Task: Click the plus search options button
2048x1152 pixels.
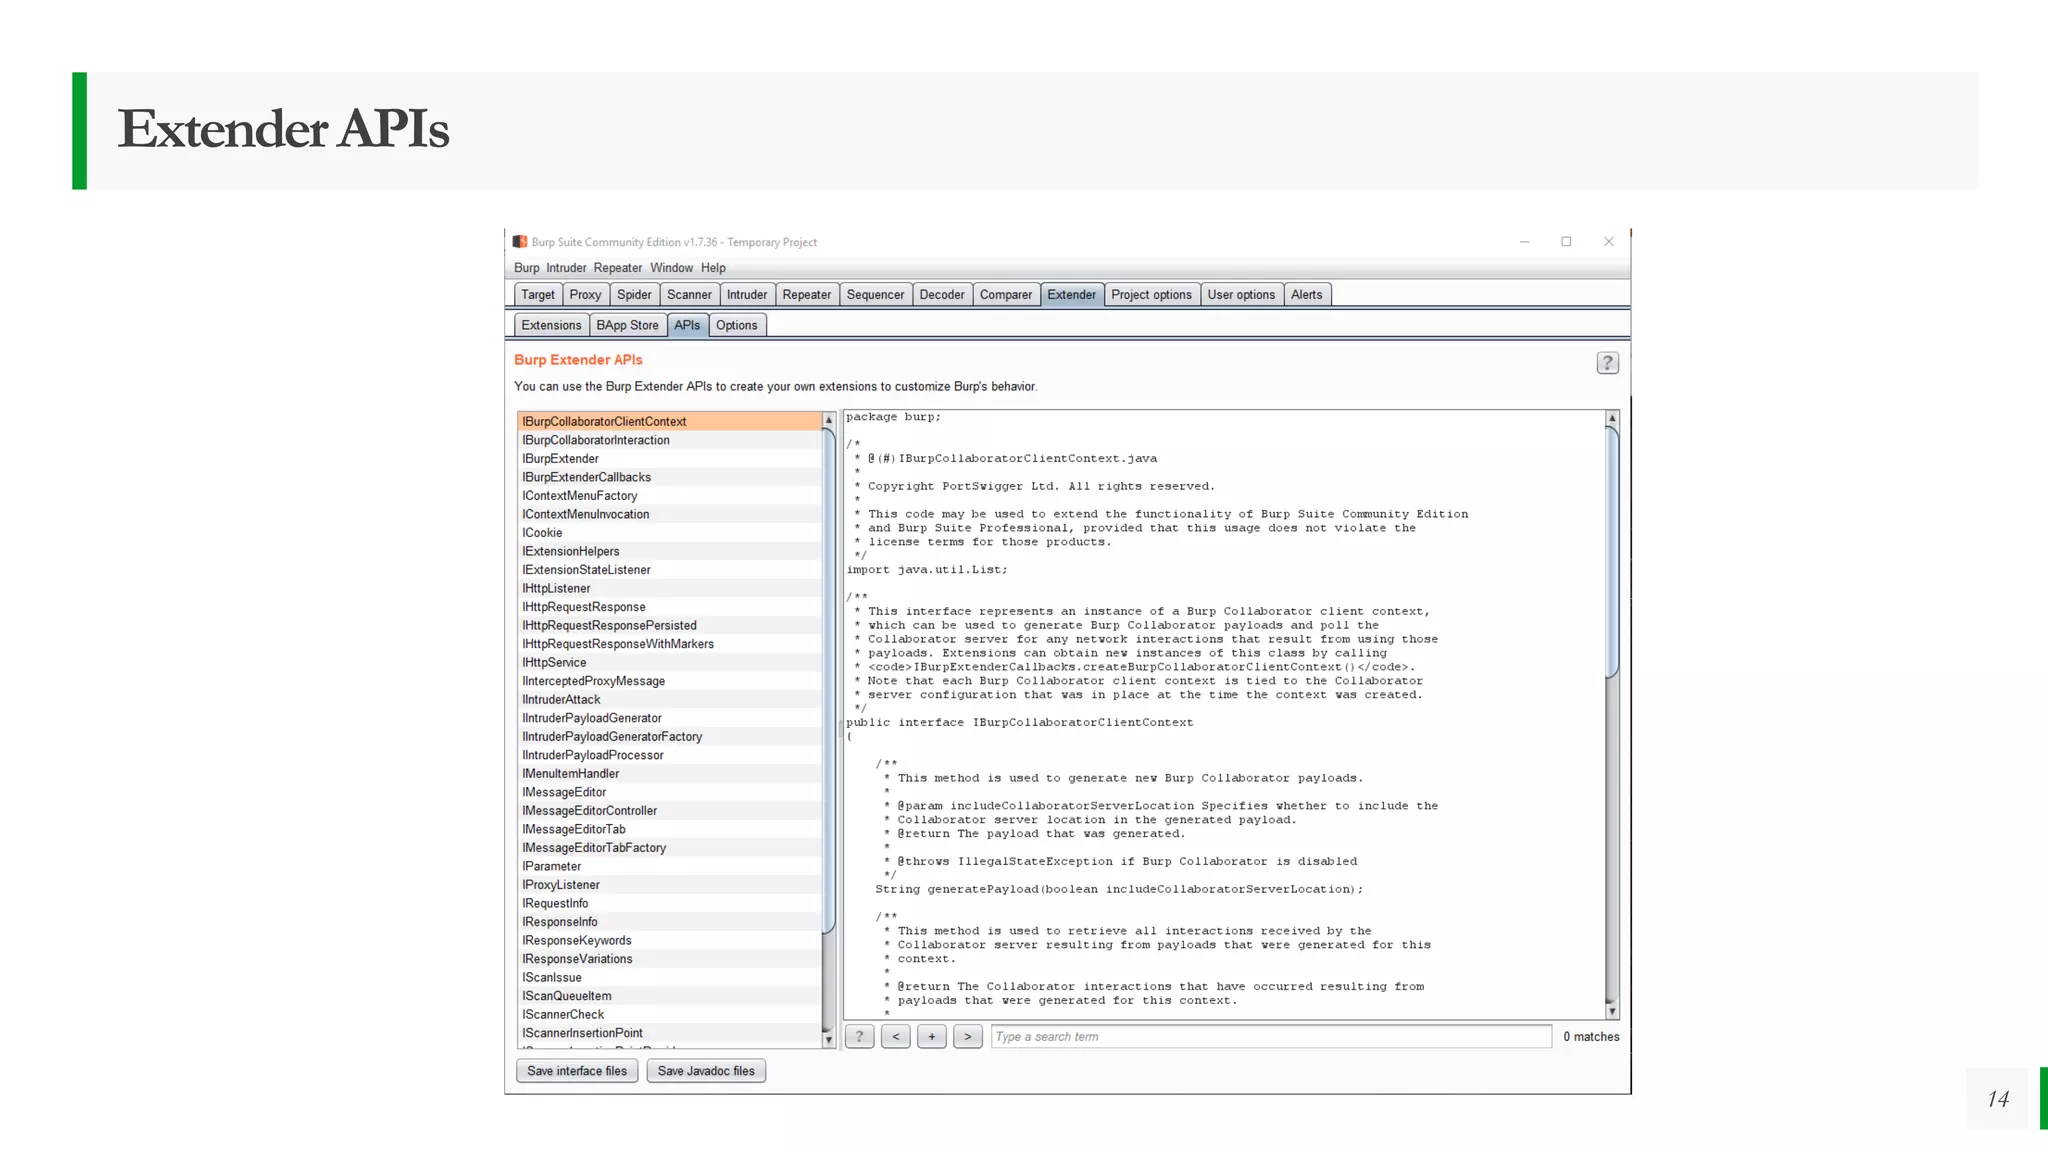Action: [x=932, y=1037]
